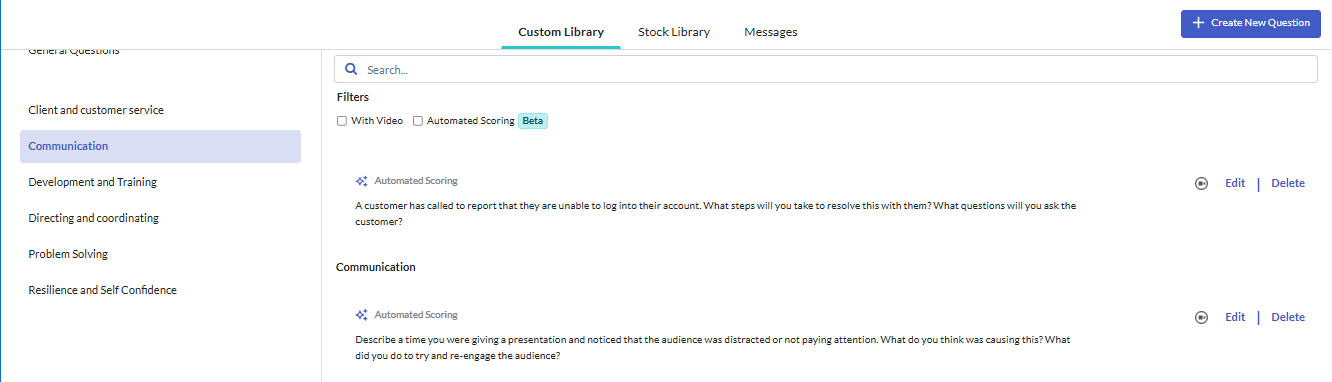Click plus icon in Create New Question
Image resolution: width=1332 pixels, height=382 pixels.
pos(1198,23)
